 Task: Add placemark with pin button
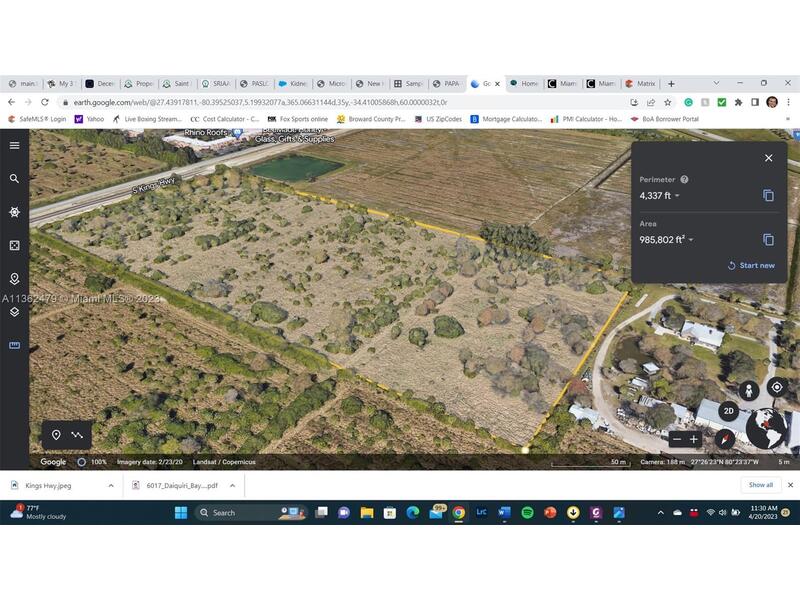click(56, 435)
